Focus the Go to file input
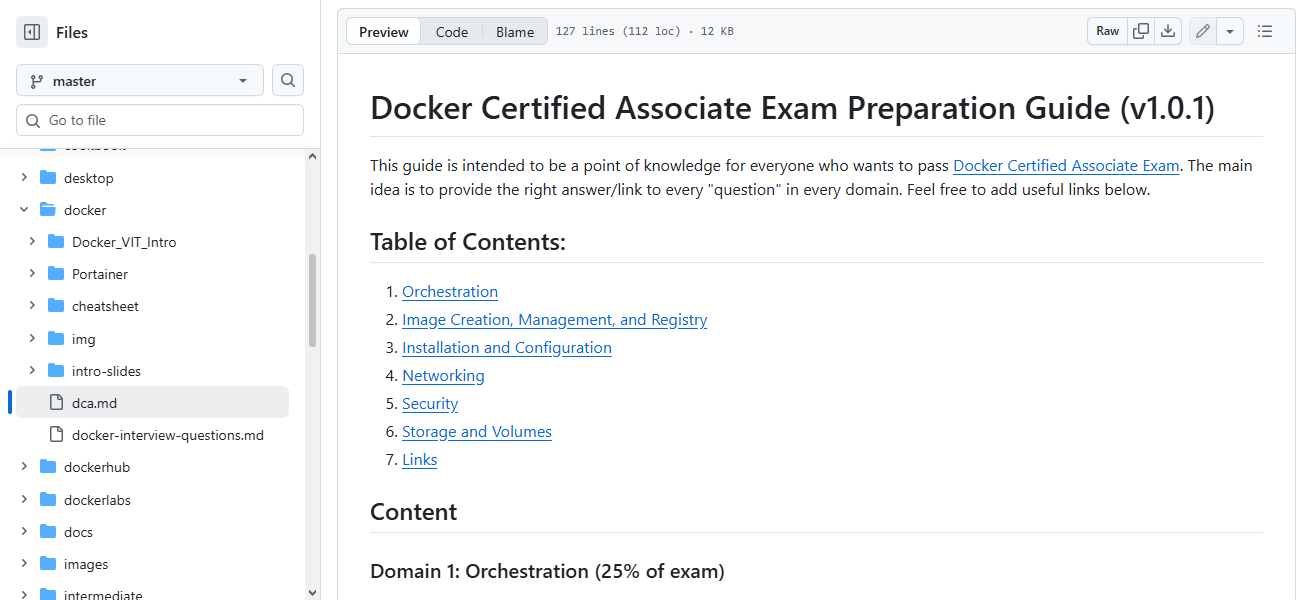 160,120
